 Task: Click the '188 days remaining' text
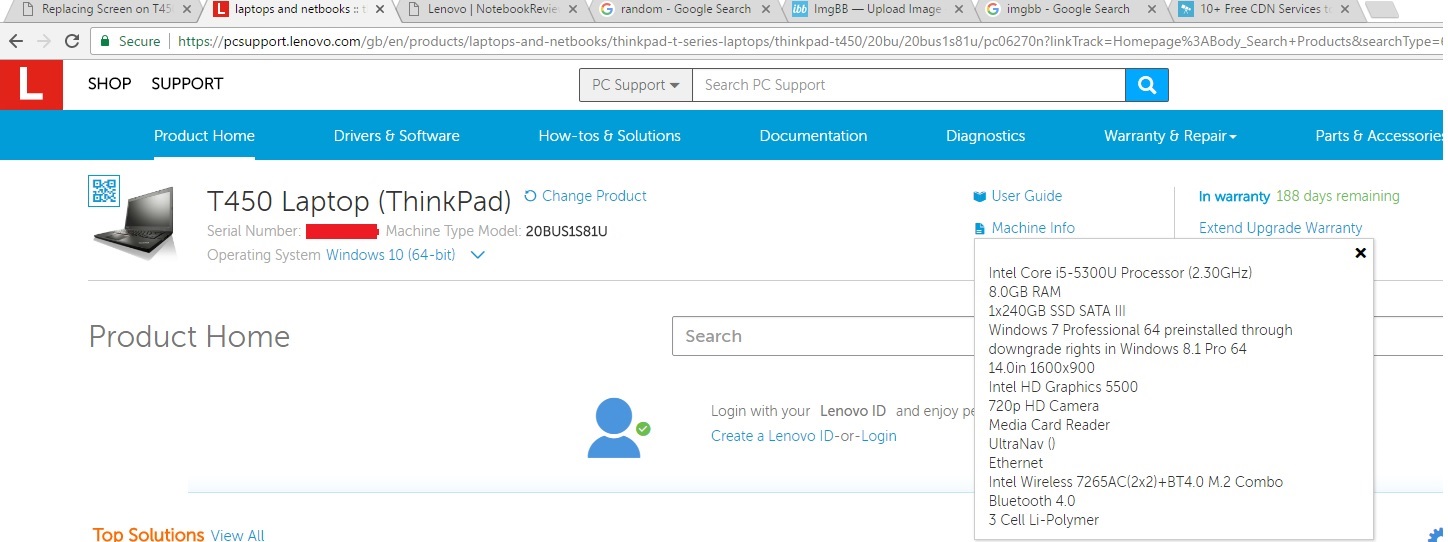click(1338, 197)
